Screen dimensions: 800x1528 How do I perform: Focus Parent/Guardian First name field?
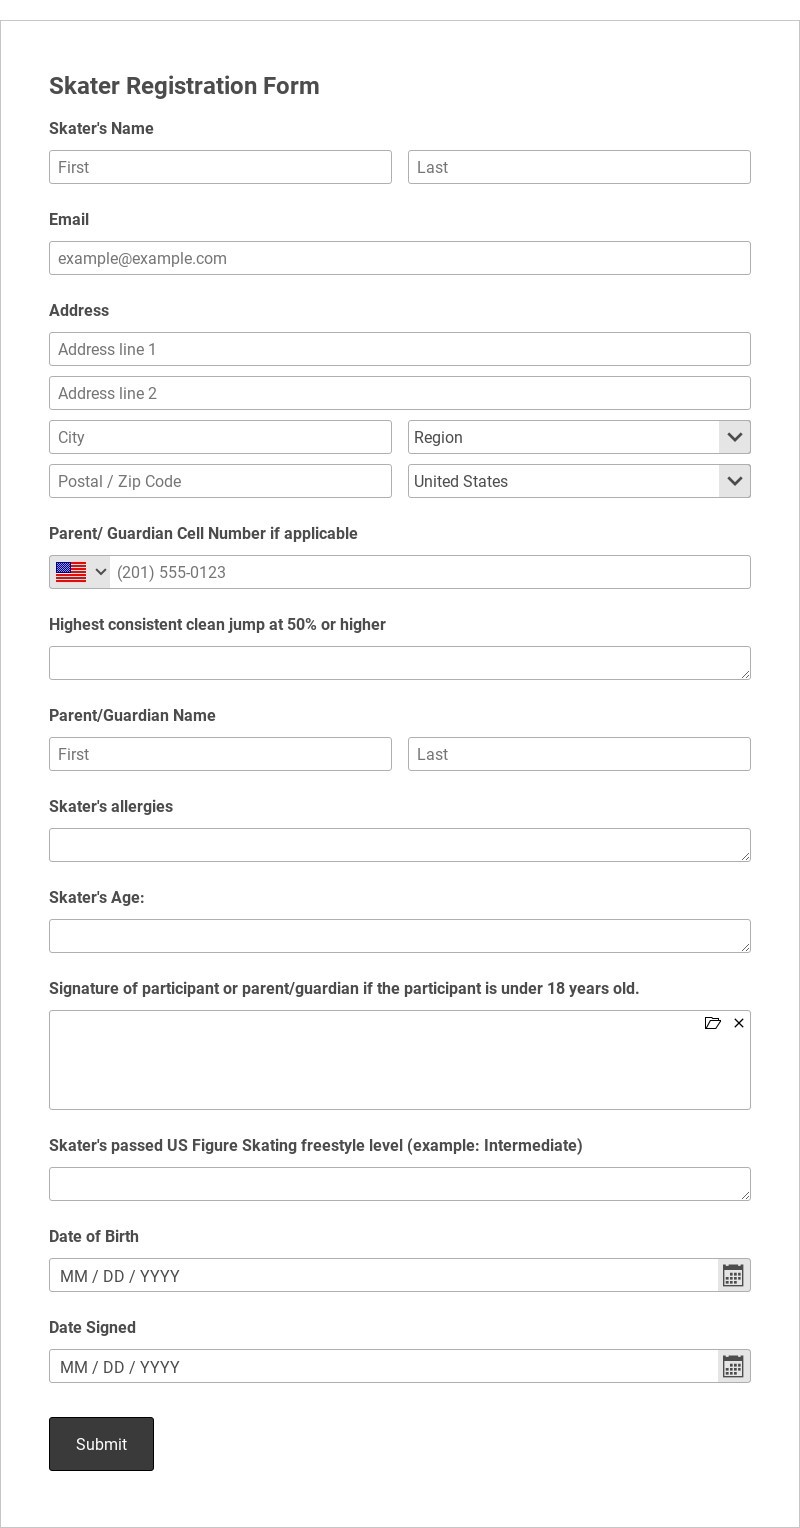(x=220, y=754)
